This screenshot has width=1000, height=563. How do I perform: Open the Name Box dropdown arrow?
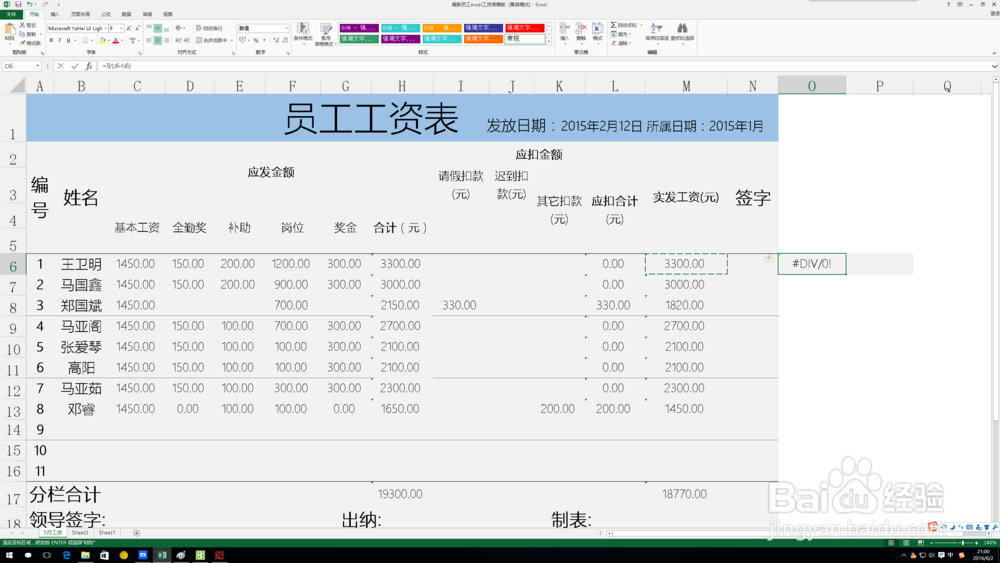click(x=38, y=66)
